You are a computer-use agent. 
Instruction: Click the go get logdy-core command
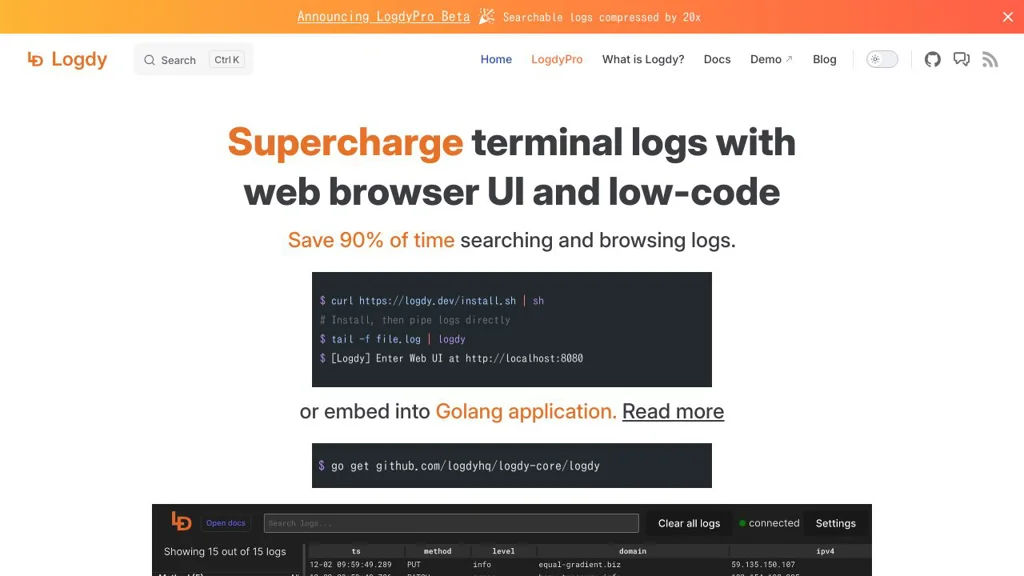tap(459, 466)
